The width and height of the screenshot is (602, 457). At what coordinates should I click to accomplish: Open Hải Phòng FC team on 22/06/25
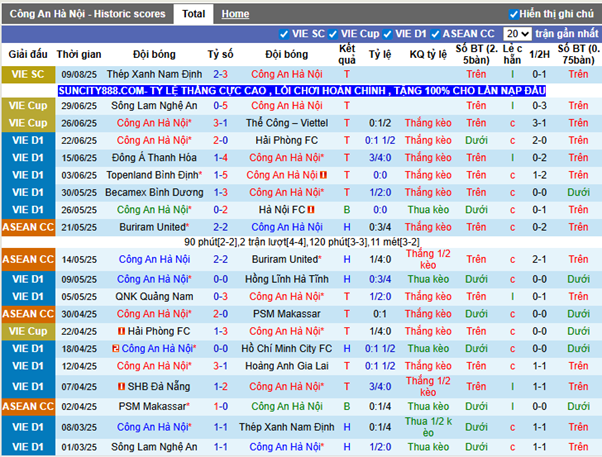tap(287, 141)
